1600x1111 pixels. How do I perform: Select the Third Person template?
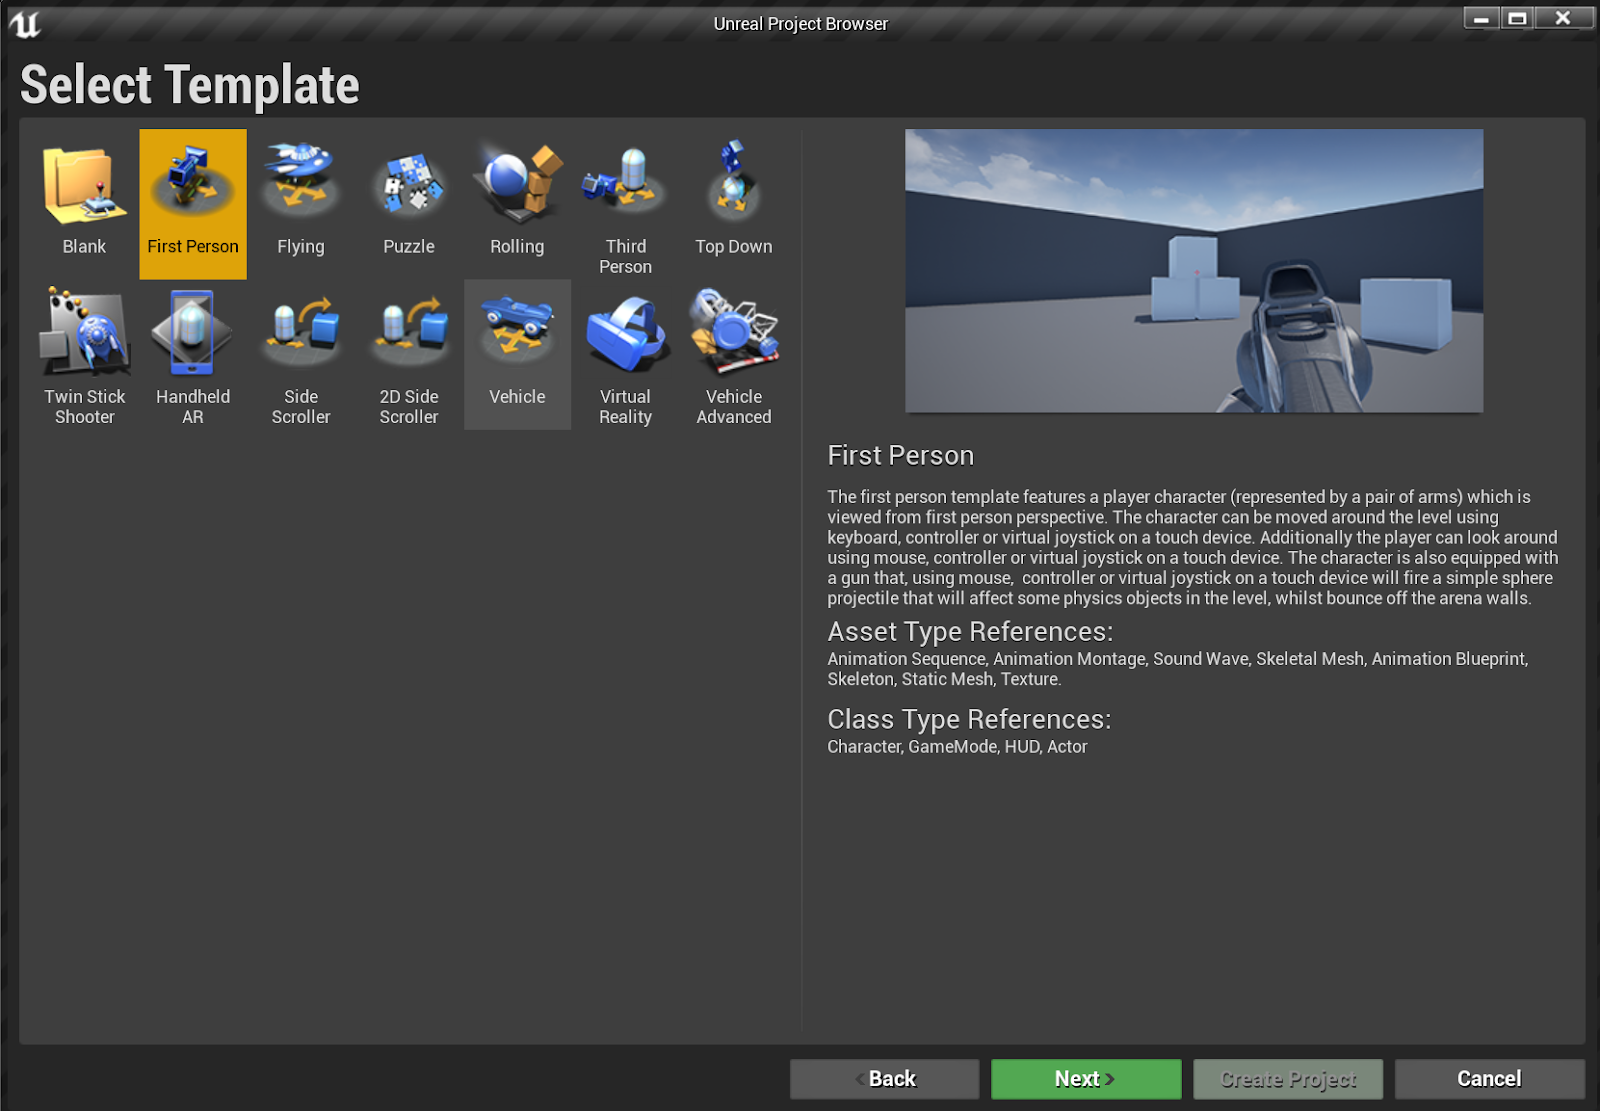625,204
